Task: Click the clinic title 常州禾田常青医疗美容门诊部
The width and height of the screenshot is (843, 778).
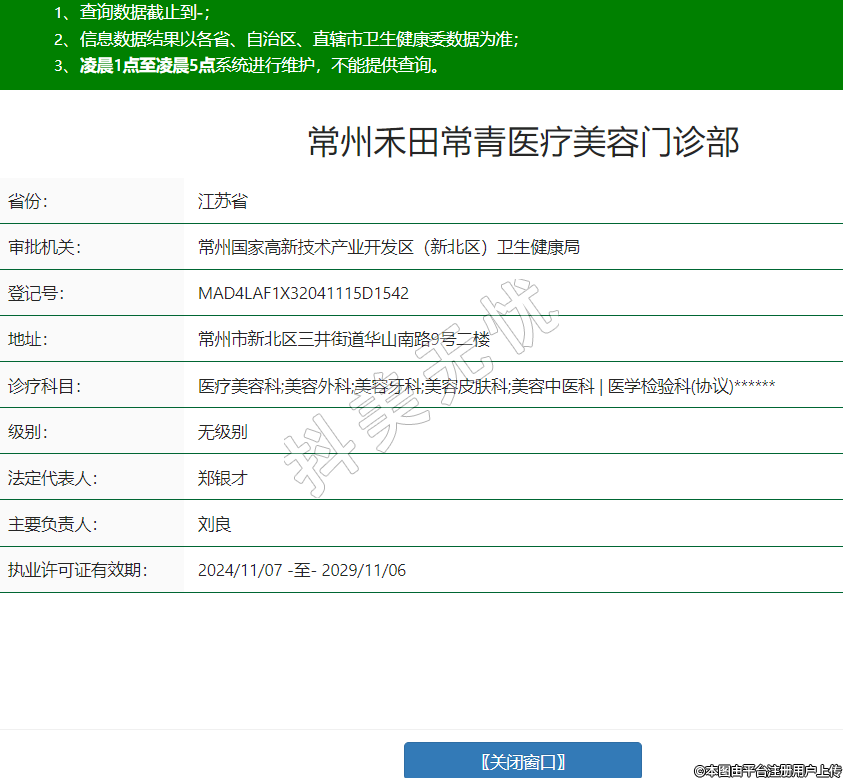Action: pos(523,142)
